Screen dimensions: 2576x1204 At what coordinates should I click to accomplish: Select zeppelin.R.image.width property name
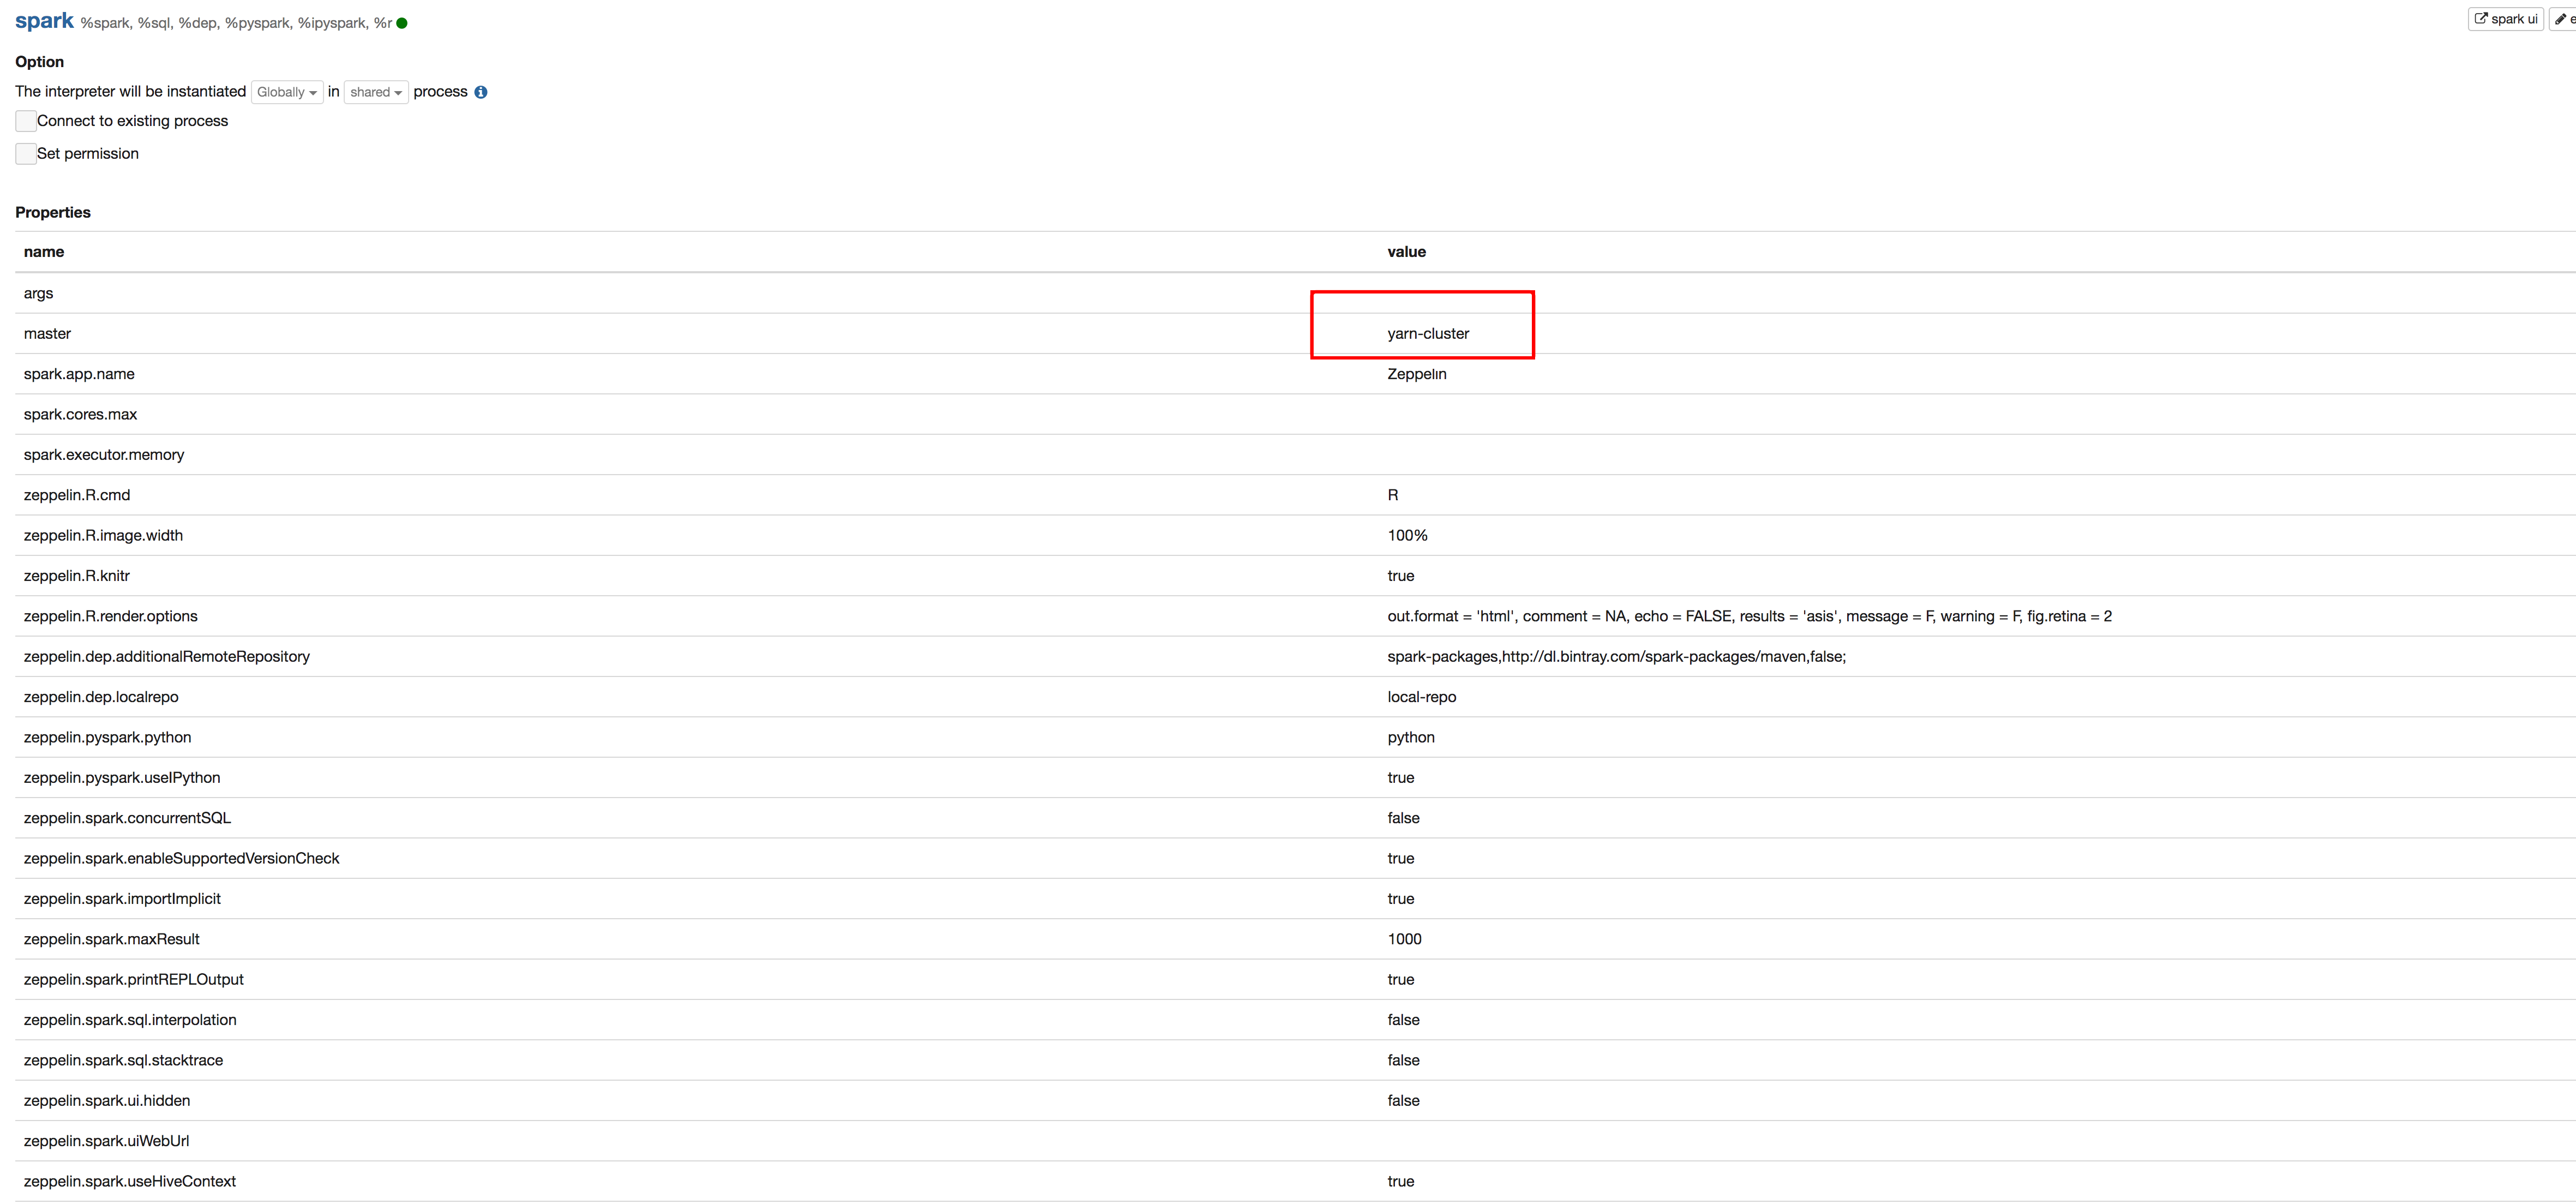(103, 536)
